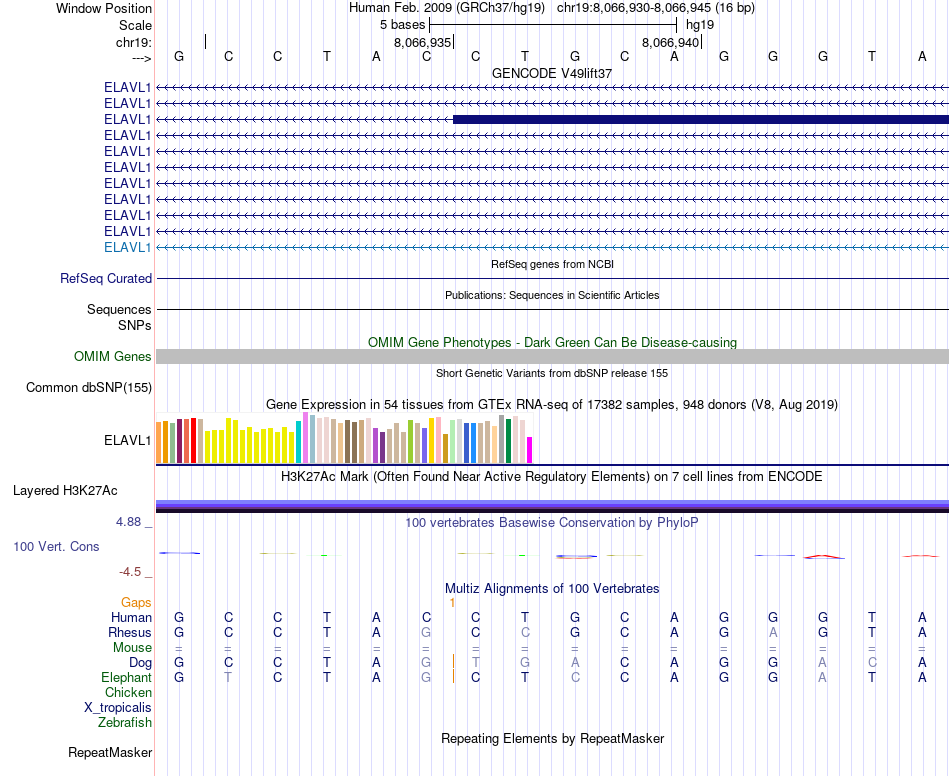Click the Mouse species label
The image size is (950, 776).
pos(132,648)
